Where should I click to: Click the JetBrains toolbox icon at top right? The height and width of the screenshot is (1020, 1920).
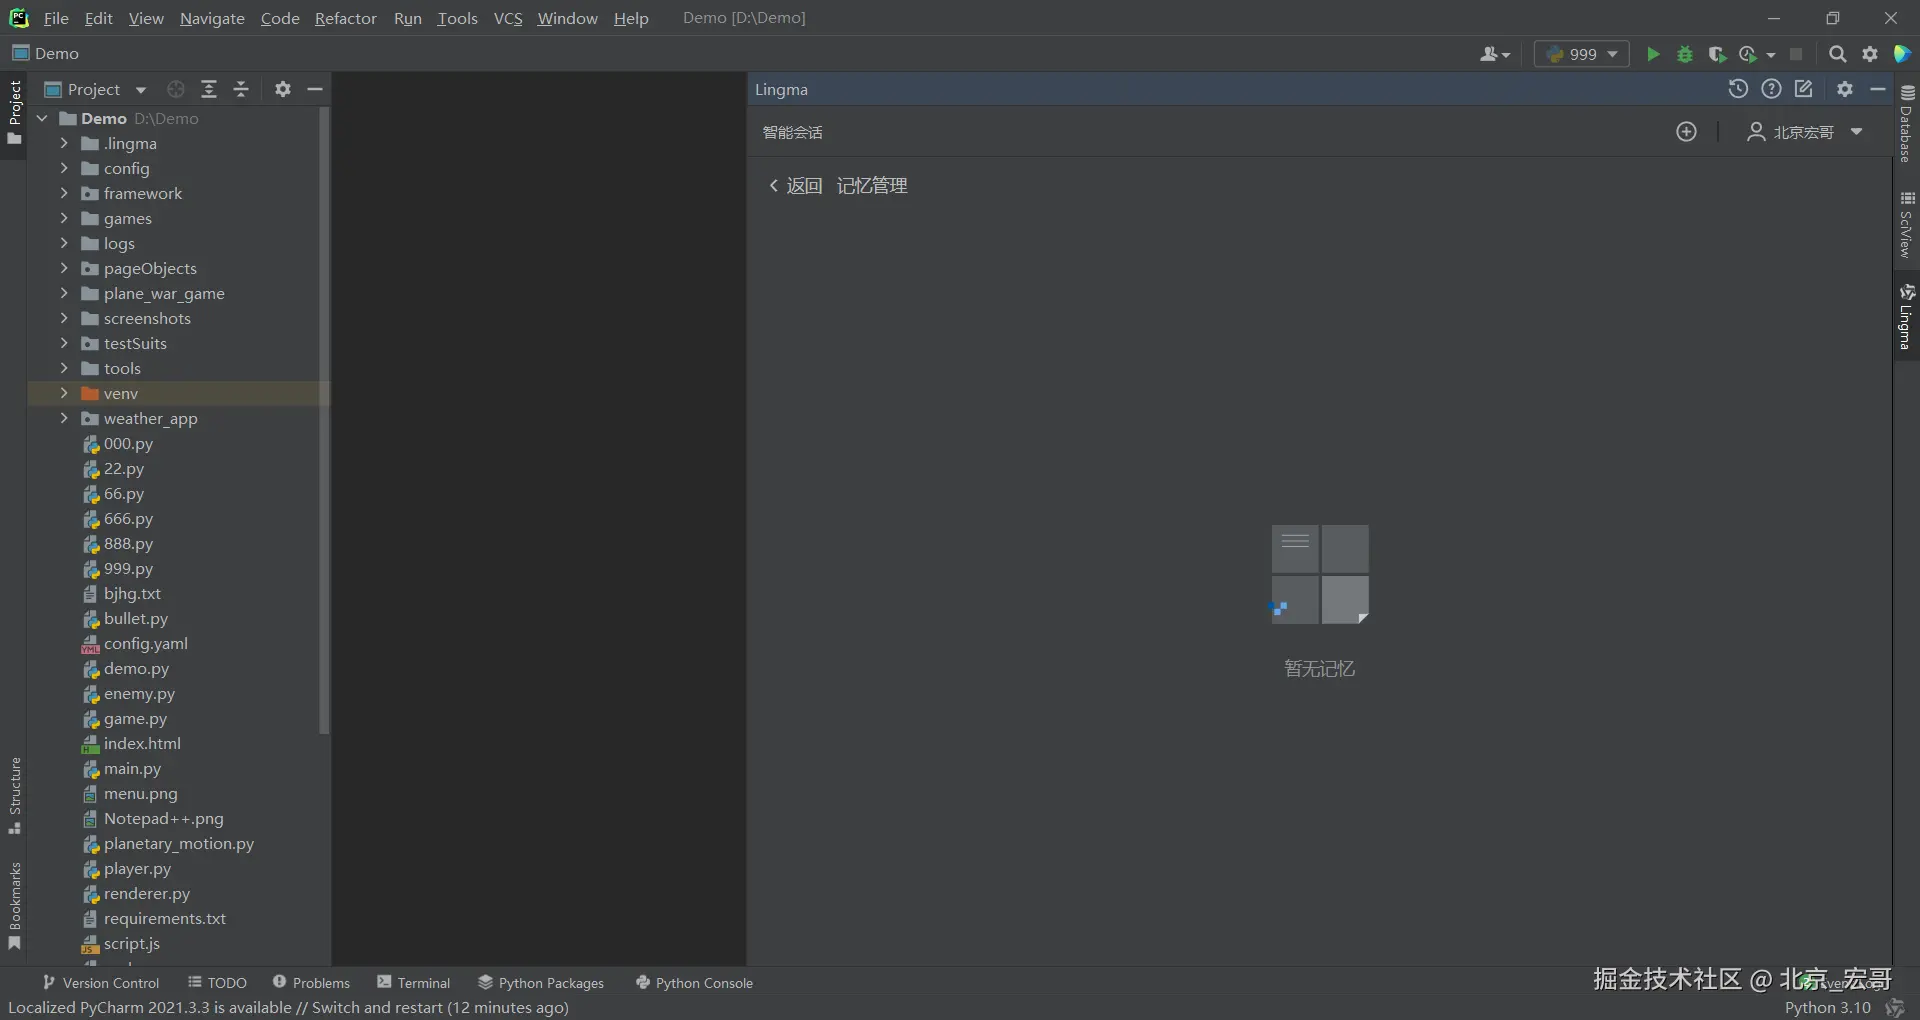[x=1902, y=54]
